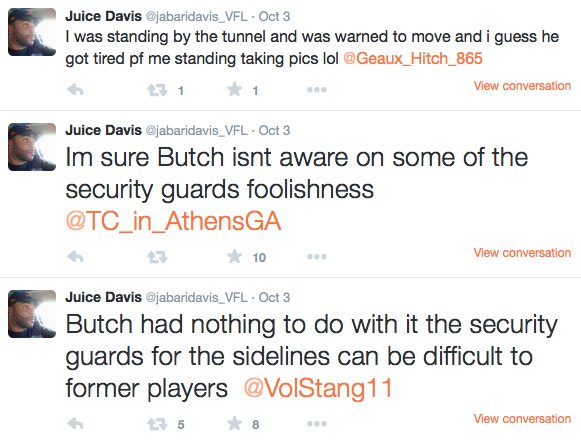Open more options on security foolishness tweet
This screenshot has width=581, height=441.
click(317, 256)
